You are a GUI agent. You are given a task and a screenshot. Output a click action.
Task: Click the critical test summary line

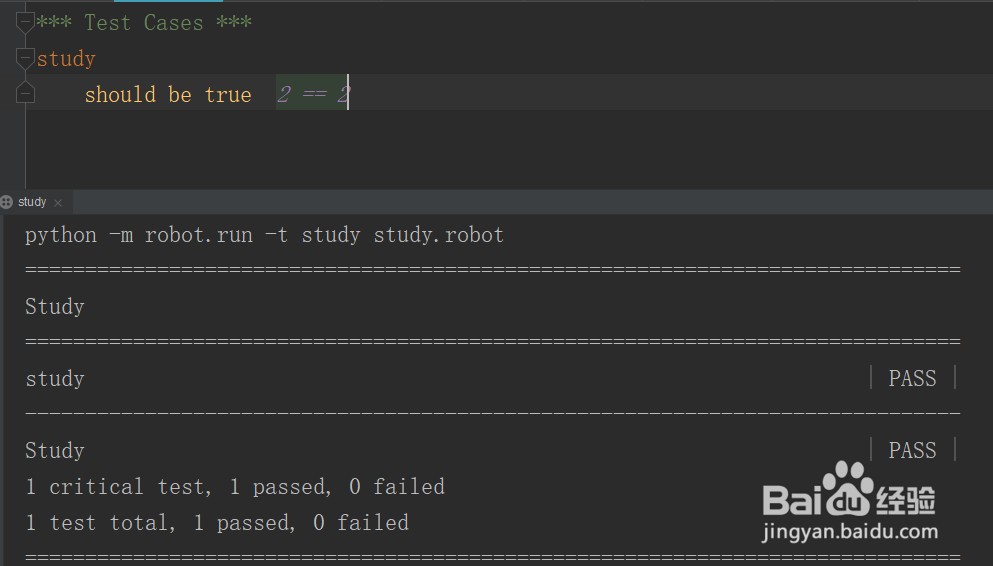click(x=235, y=487)
